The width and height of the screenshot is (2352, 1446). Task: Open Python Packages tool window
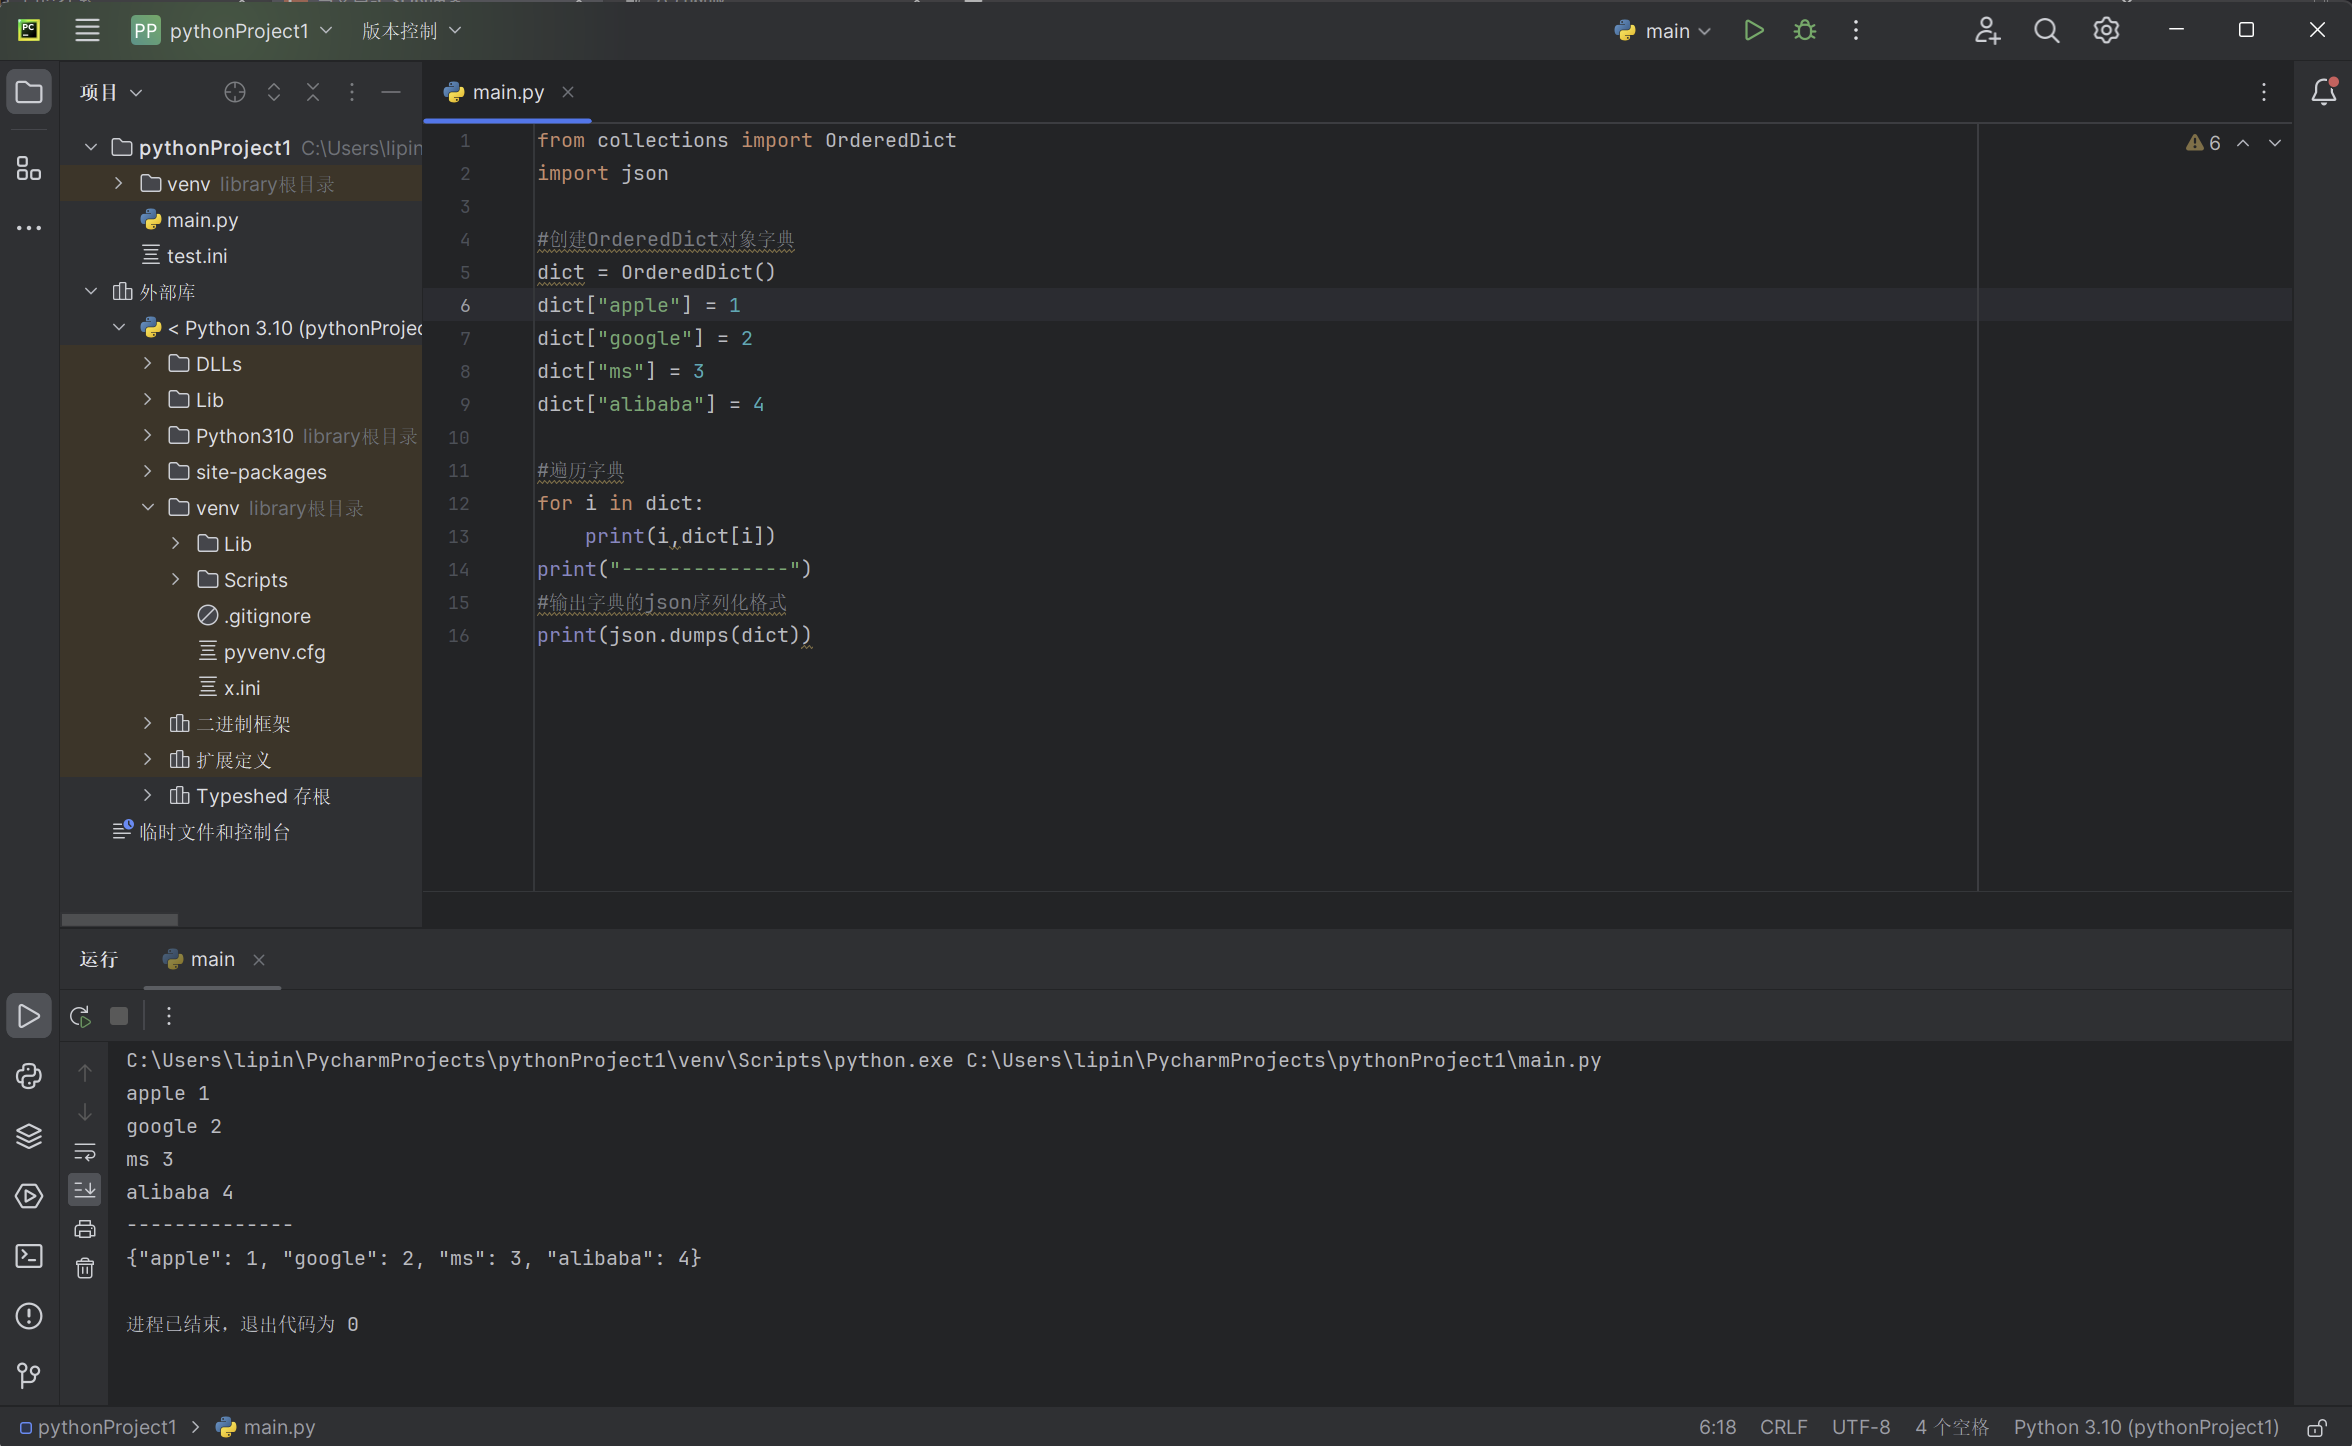(x=29, y=1136)
